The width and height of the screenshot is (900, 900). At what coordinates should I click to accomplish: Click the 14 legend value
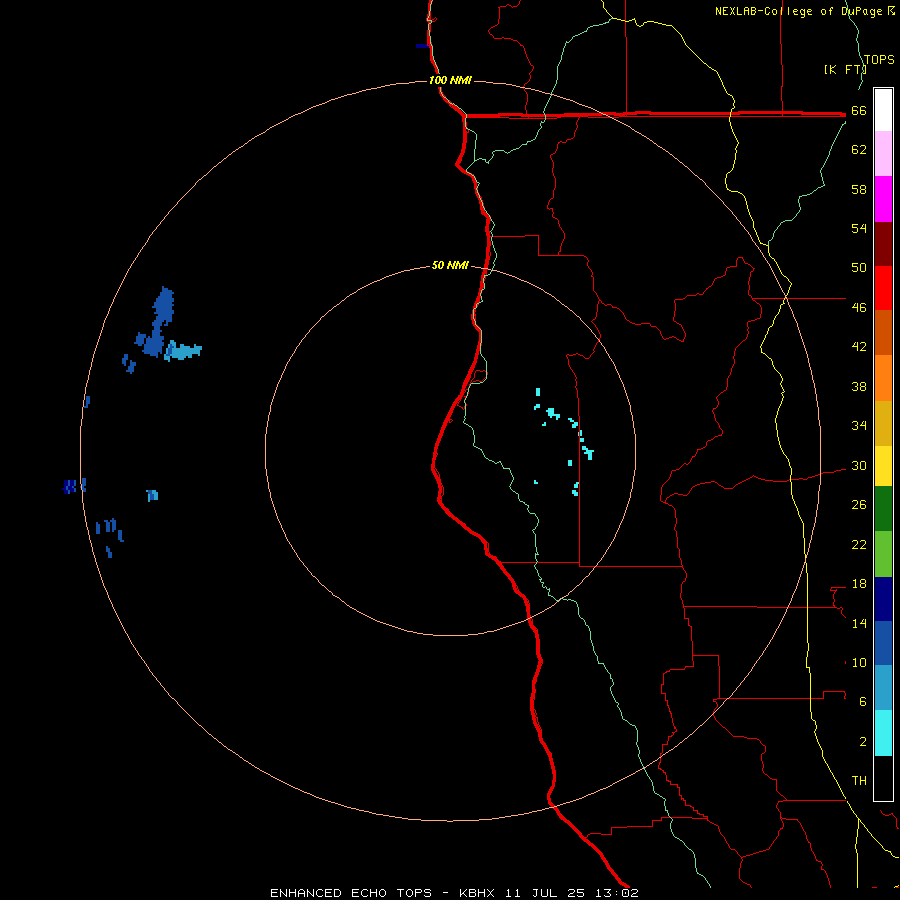point(859,623)
